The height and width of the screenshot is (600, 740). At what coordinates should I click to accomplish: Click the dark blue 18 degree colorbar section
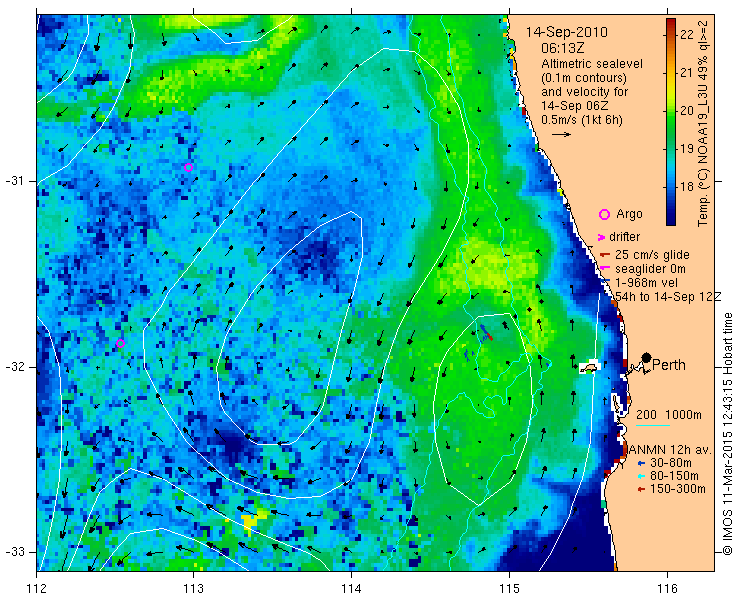tap(671, 187)
